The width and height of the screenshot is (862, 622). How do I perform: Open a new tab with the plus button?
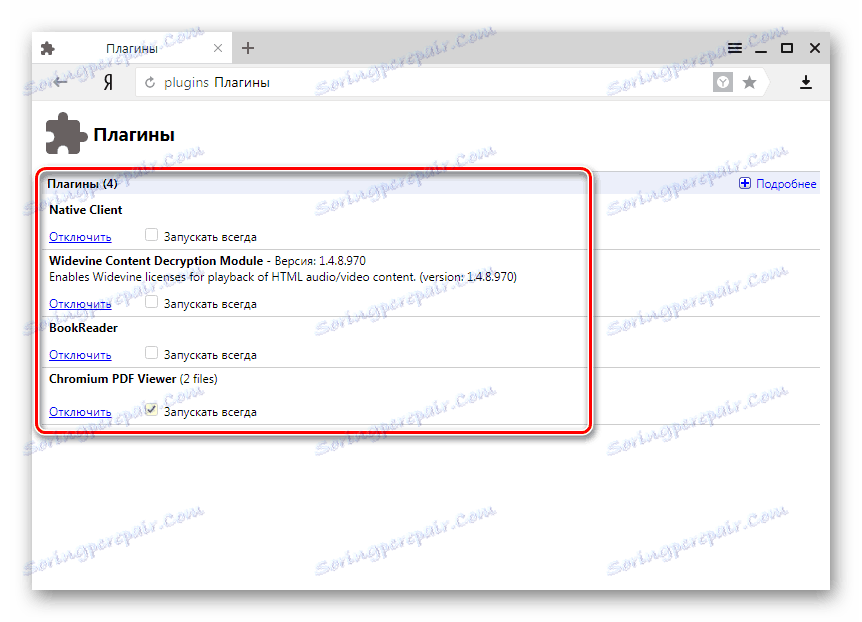tap(248, 48)
